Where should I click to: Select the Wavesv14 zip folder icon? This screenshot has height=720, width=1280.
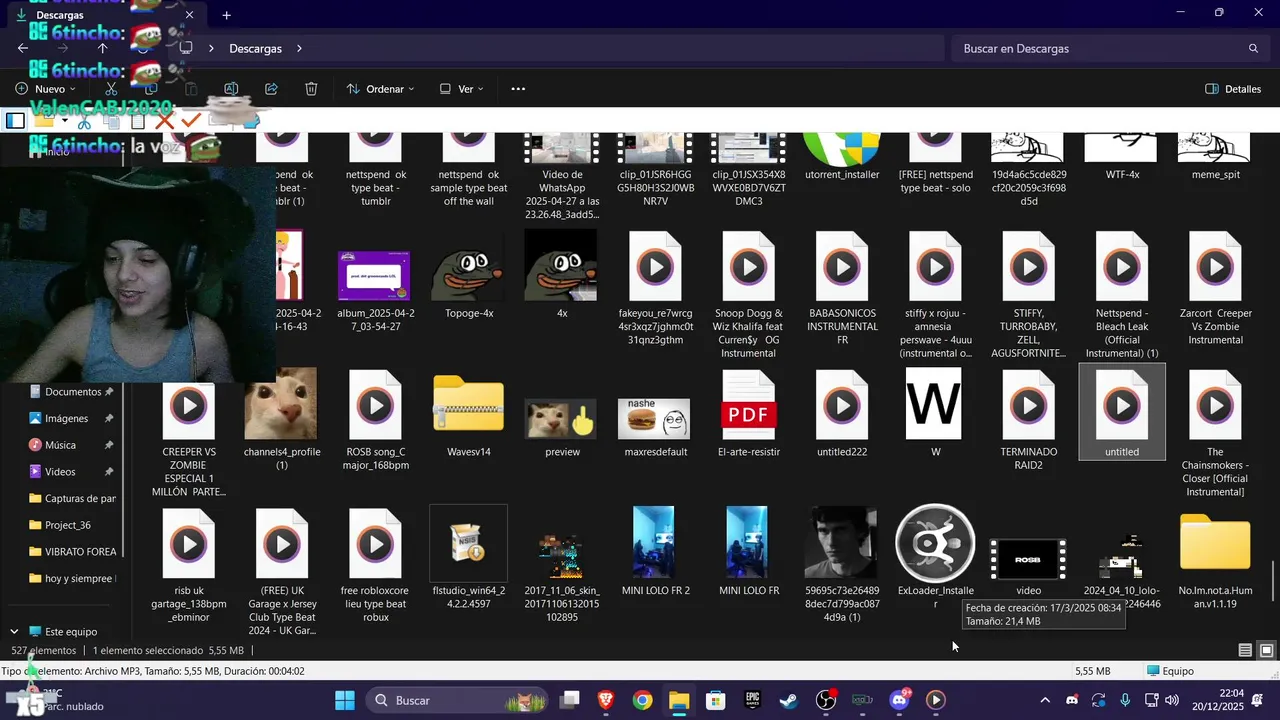pos(468,404)
